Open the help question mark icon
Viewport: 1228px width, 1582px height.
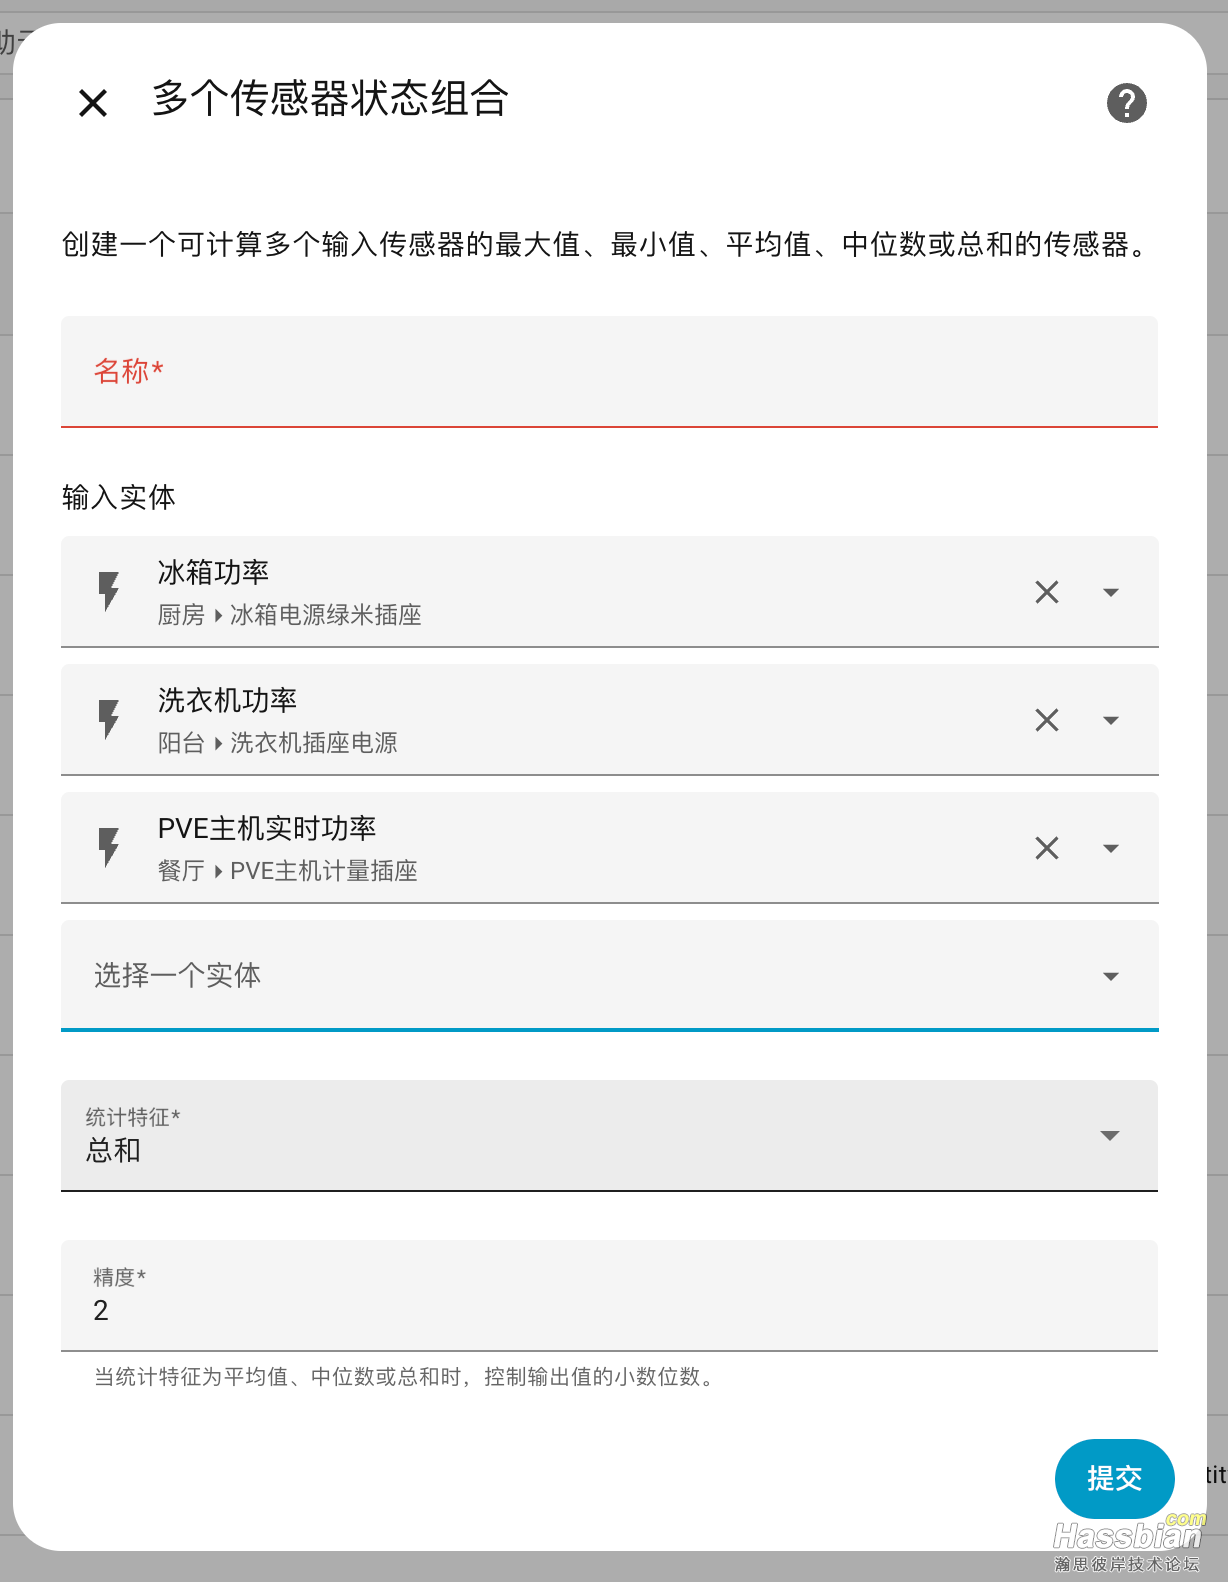click(1126, 102)
